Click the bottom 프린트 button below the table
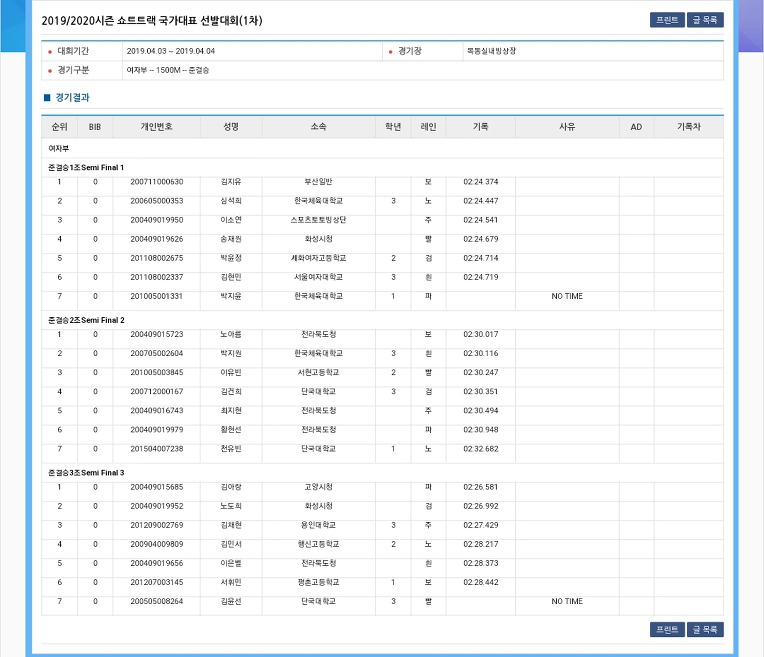Screen dimensions: 764x657 pyautogui.click(x=667, y=629)
